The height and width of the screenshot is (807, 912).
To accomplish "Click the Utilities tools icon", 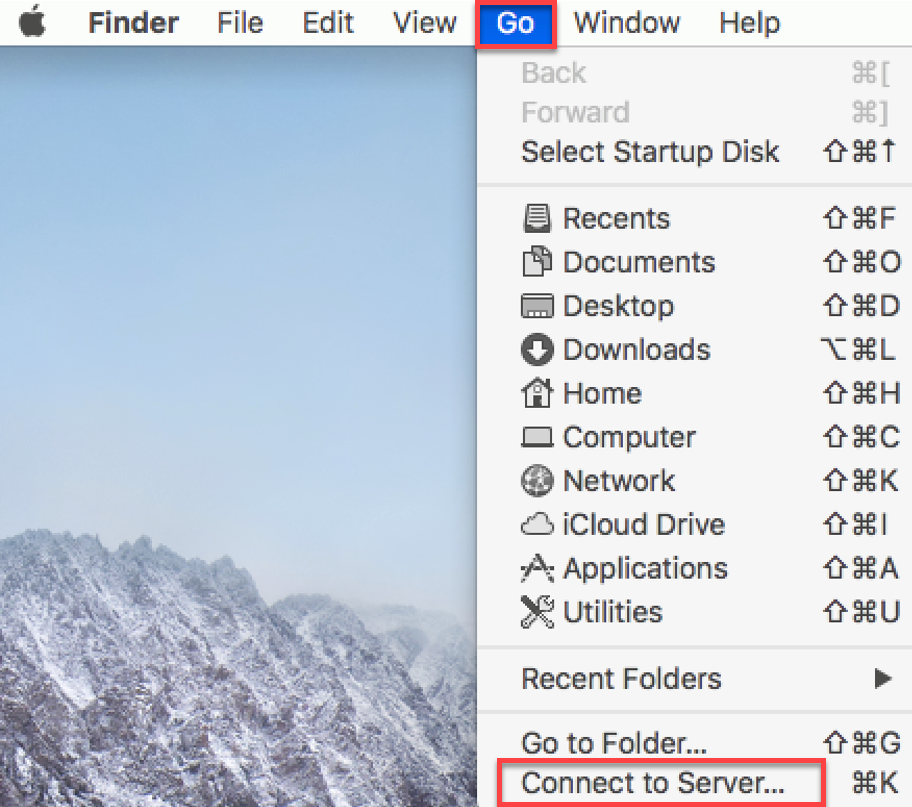I will [537, 612].
